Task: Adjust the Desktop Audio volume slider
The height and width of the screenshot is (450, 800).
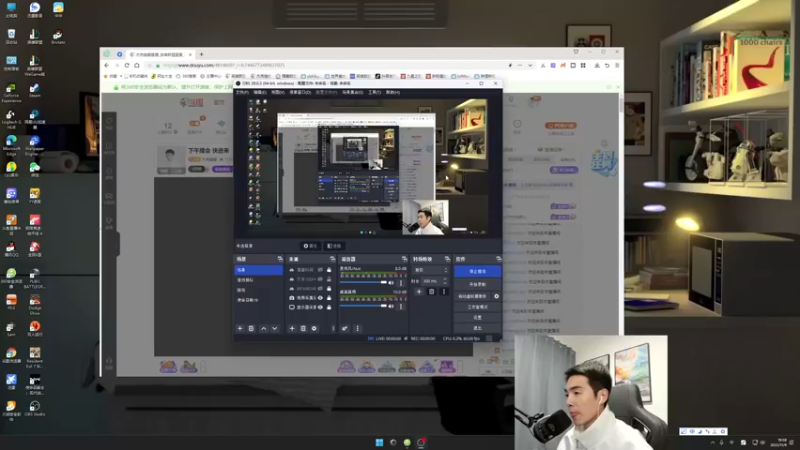Action: point(363,306)
